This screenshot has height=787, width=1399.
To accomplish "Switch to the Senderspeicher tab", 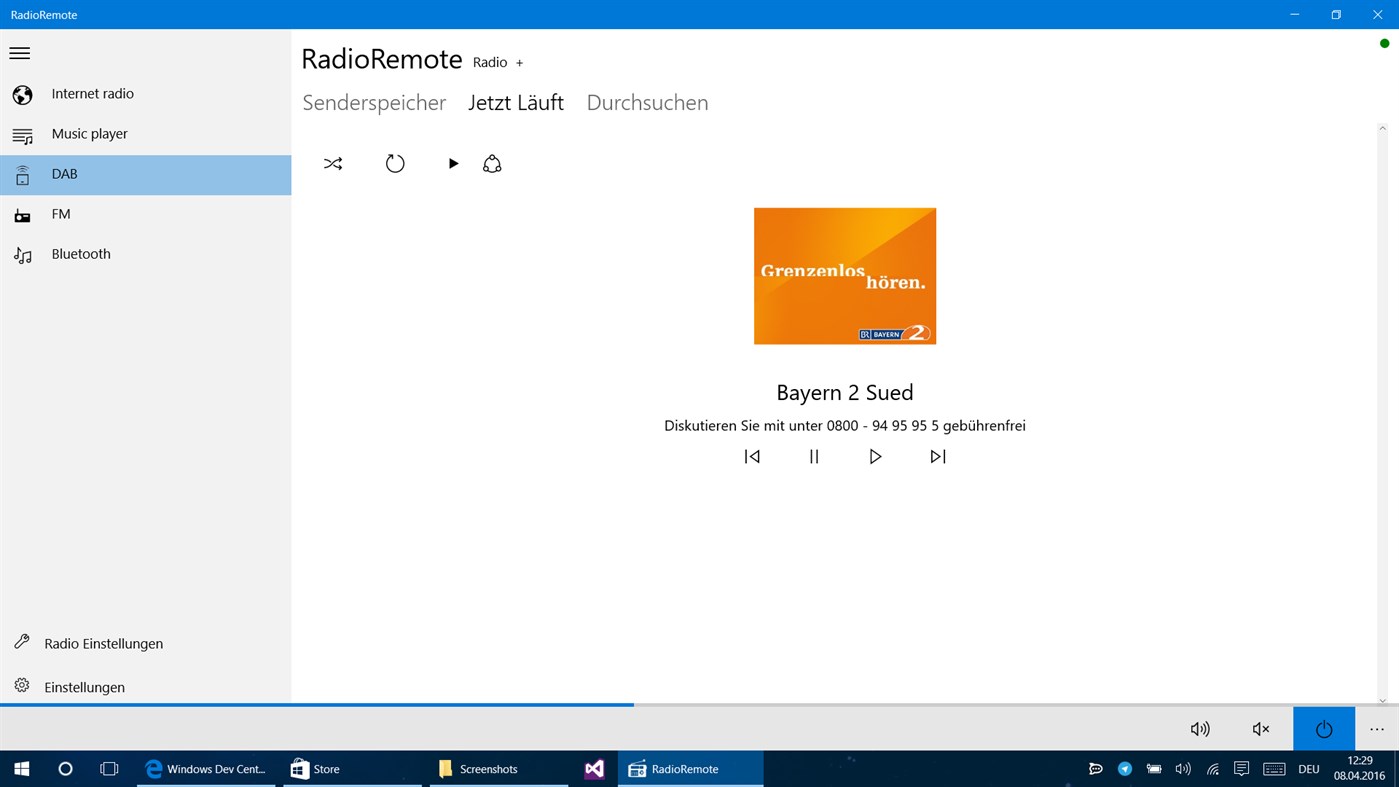I will (x=374, y=101).
